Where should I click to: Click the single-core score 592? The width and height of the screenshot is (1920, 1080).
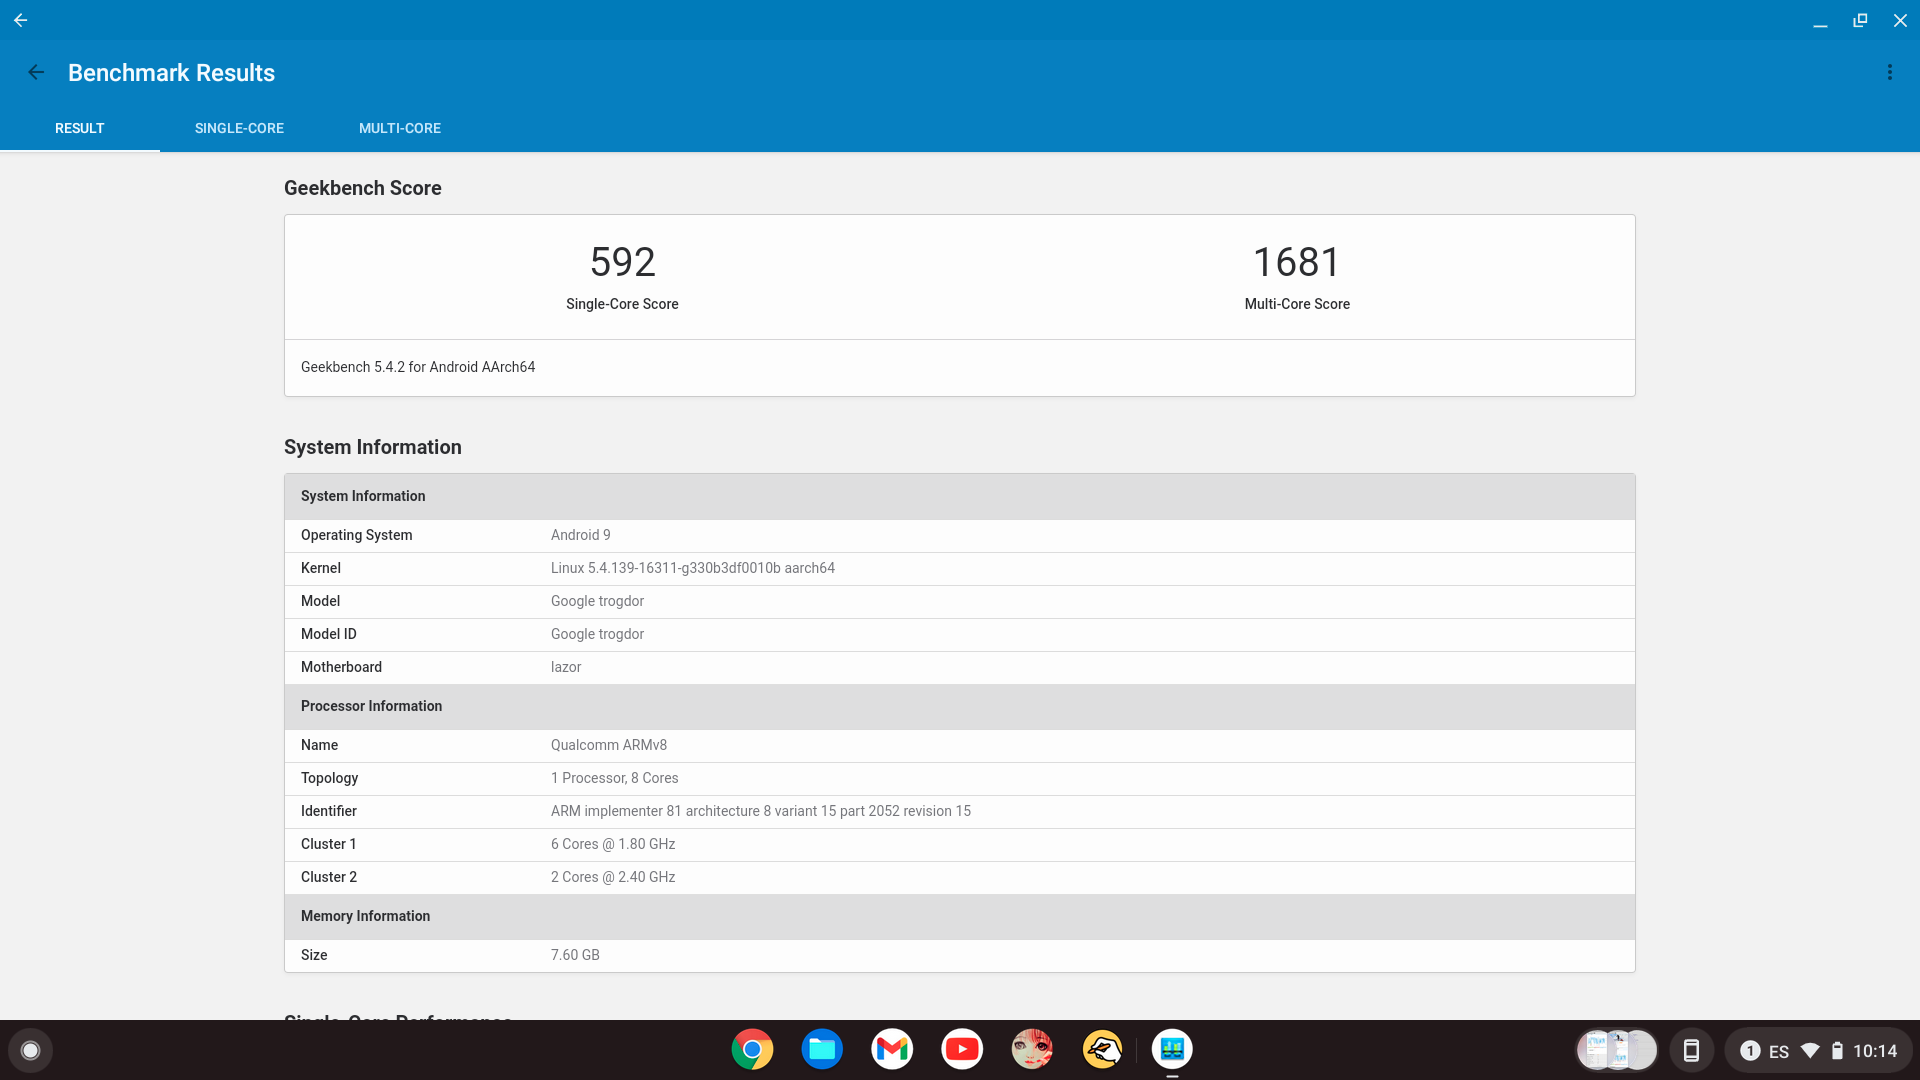[622, 262]
